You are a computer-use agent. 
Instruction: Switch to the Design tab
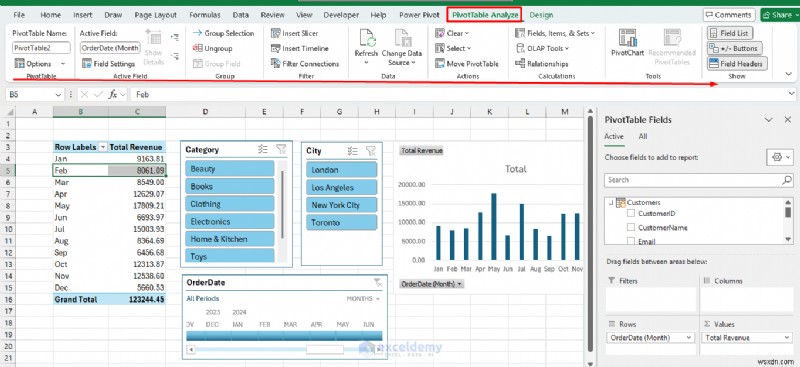tap(541, 15)
